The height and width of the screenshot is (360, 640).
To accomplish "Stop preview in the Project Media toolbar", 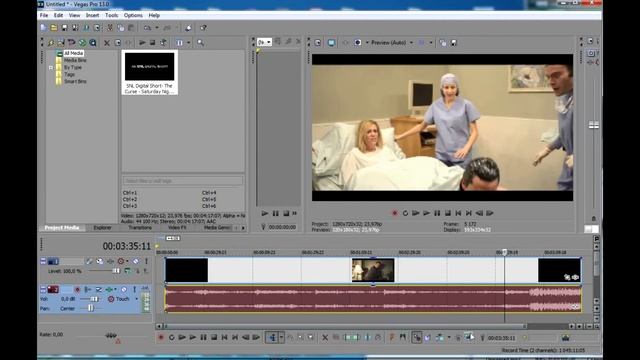I will click(x=152, y=42).
